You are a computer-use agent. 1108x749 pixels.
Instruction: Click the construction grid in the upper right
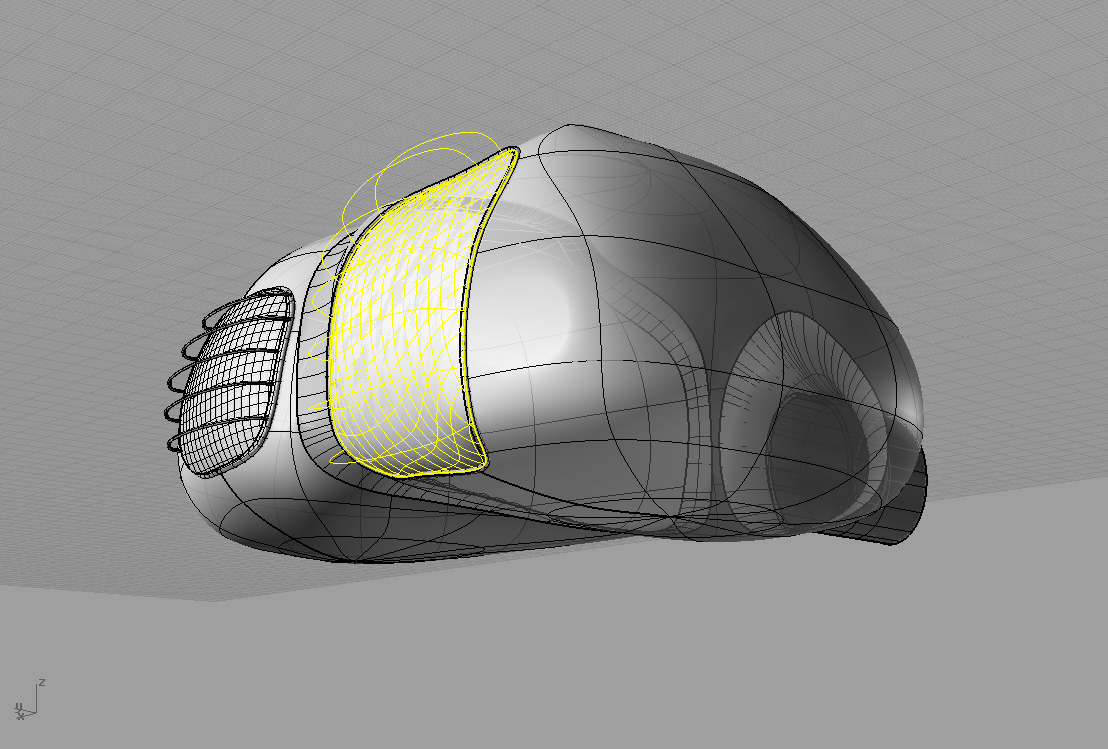[x=950, y=100]
